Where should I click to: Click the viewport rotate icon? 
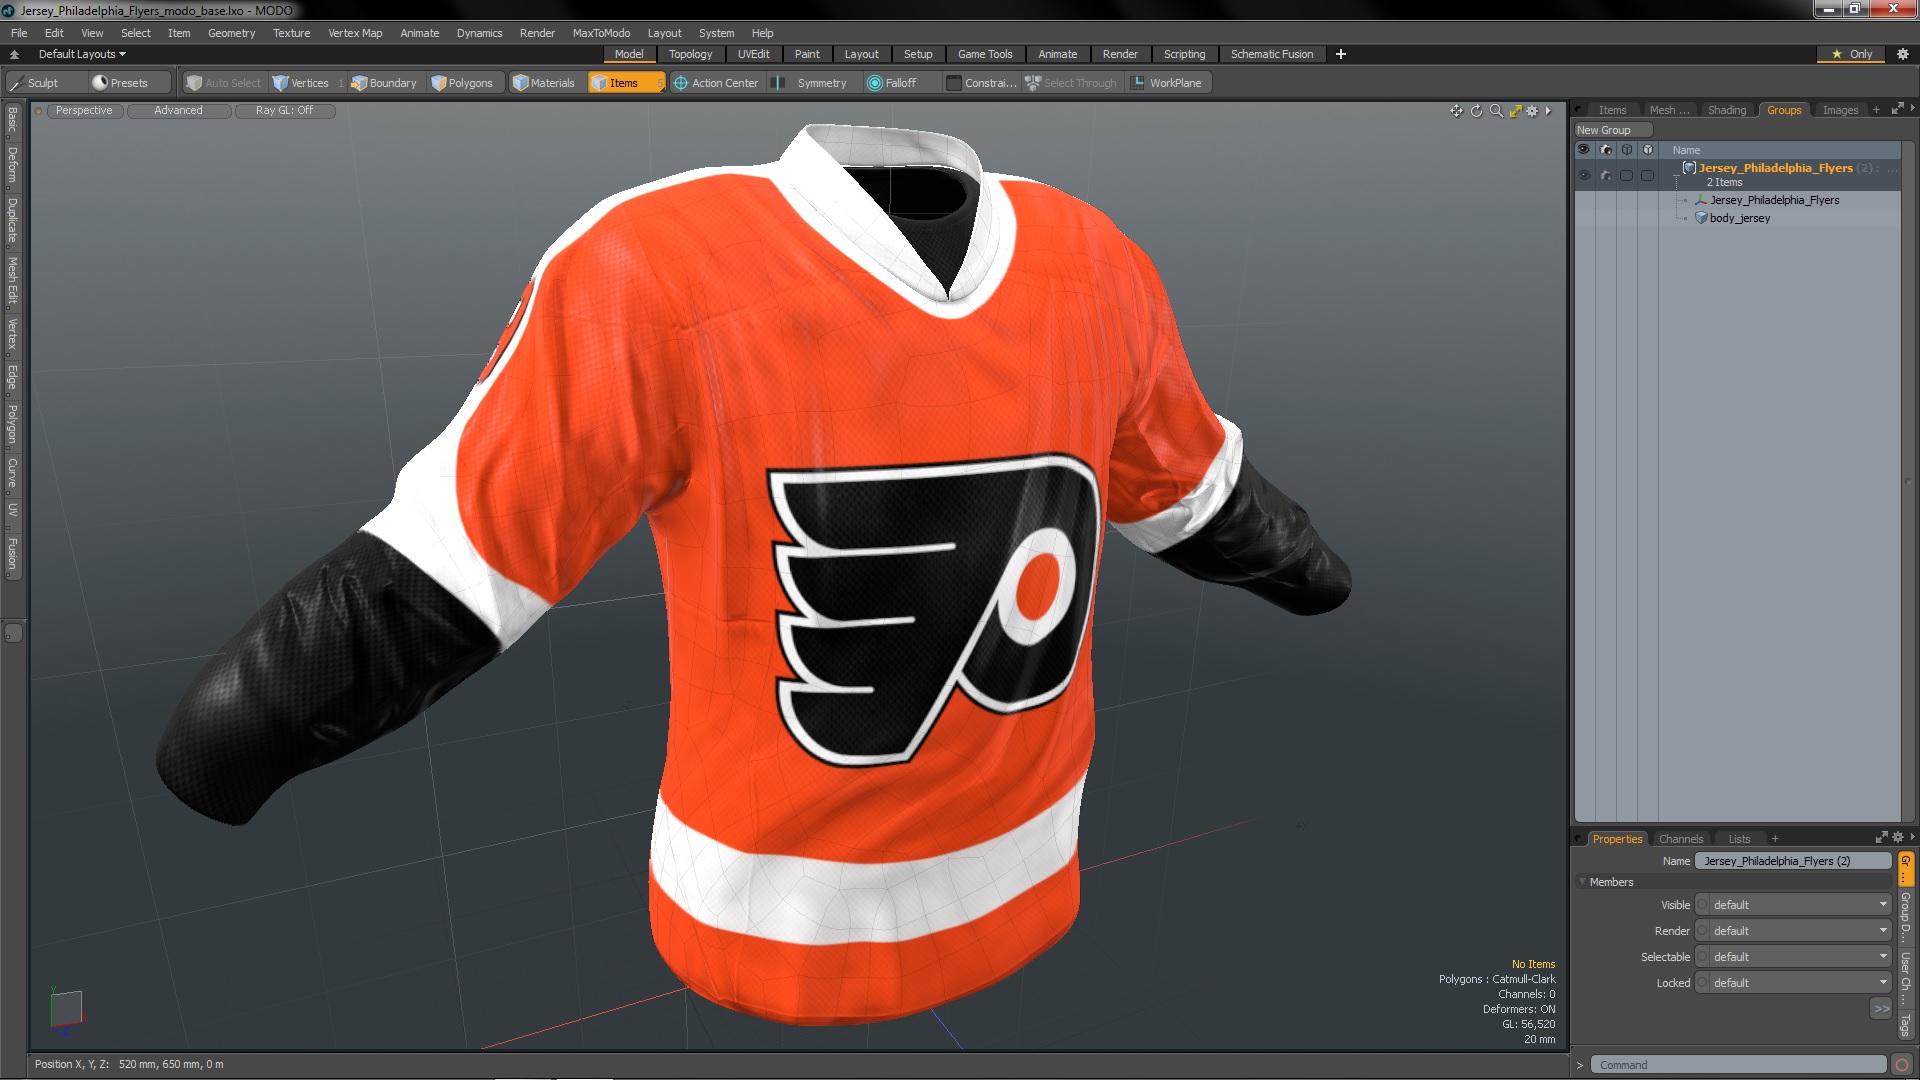(x=1476, y=111)
